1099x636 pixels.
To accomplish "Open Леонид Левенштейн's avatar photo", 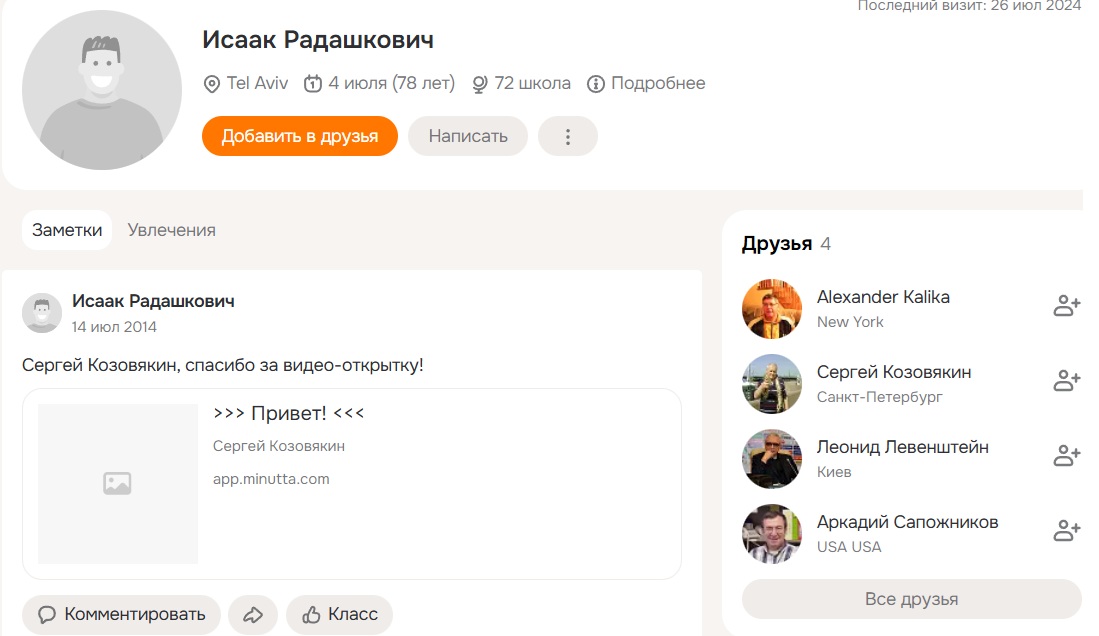I will [x=772, y=459].
